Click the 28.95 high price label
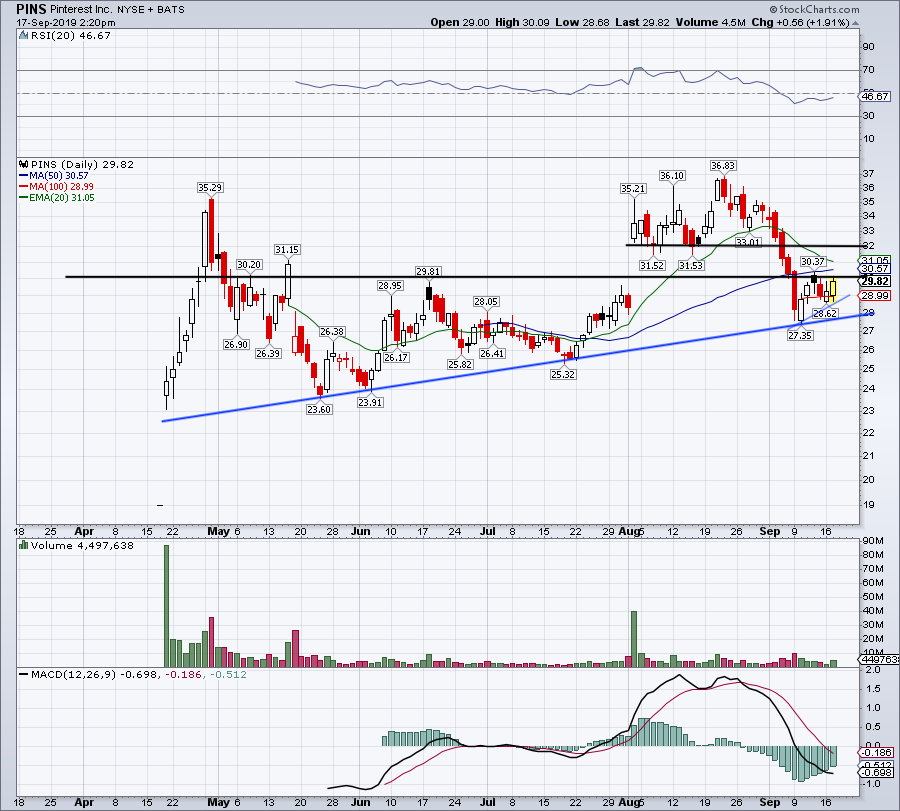Image resolution: width=900 pixels, height=811 pixels. (390, 285)
